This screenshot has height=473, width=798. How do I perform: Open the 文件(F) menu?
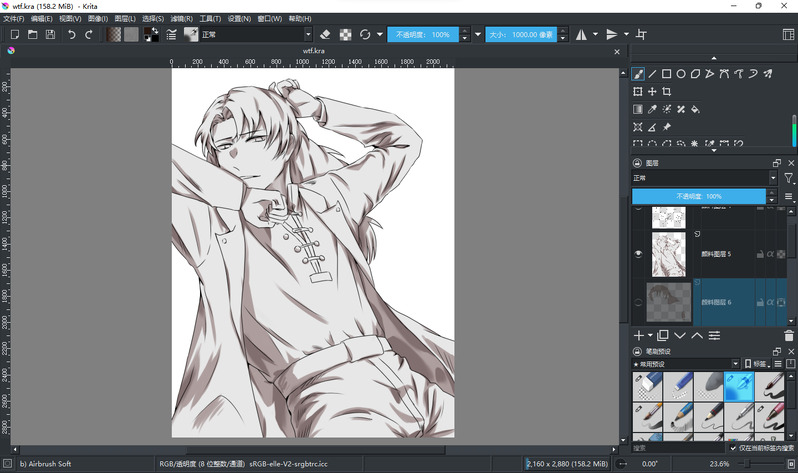click(14, 19)
